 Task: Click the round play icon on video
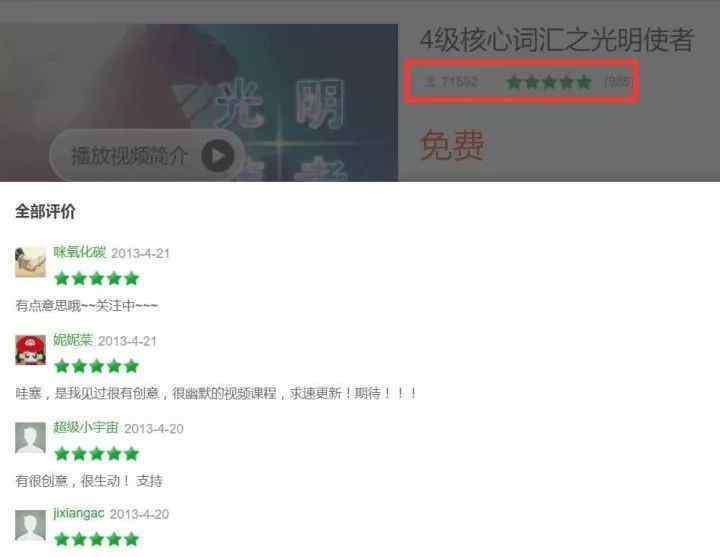[218, 156]
